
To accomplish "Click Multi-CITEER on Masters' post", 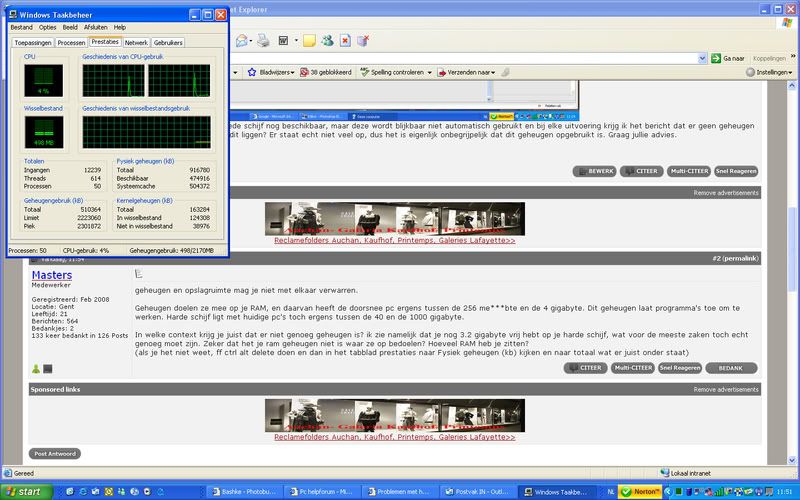I will pos(633,368).
